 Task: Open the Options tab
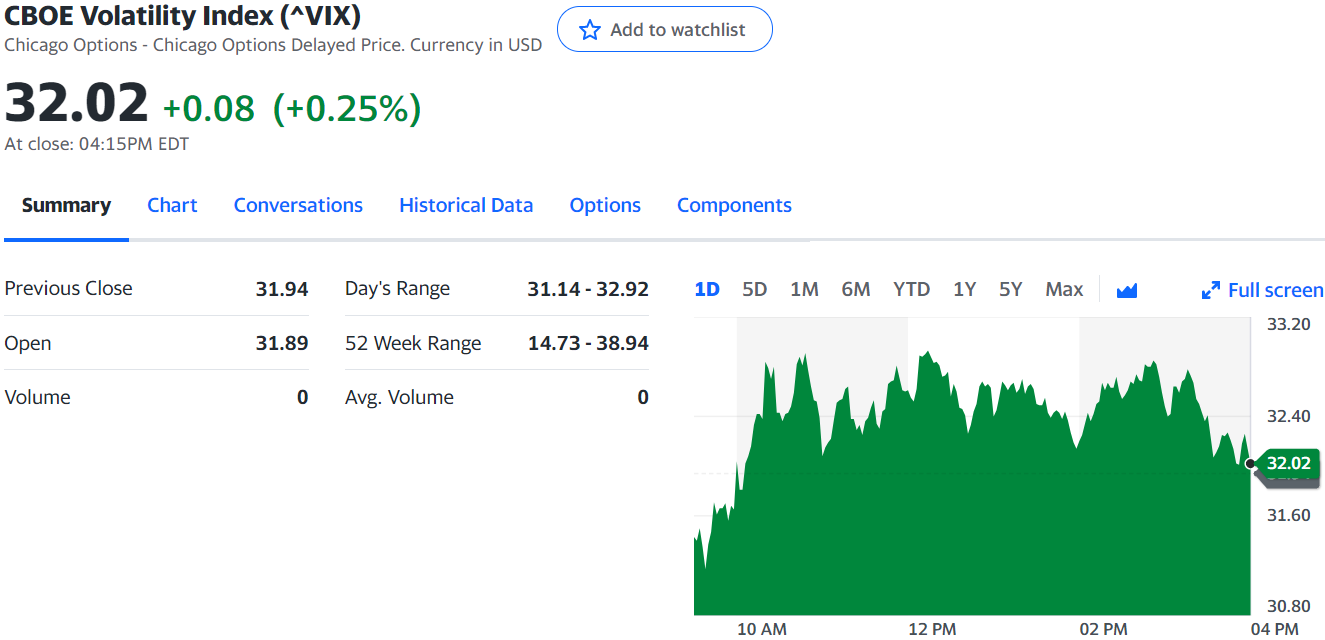(605, 205)
